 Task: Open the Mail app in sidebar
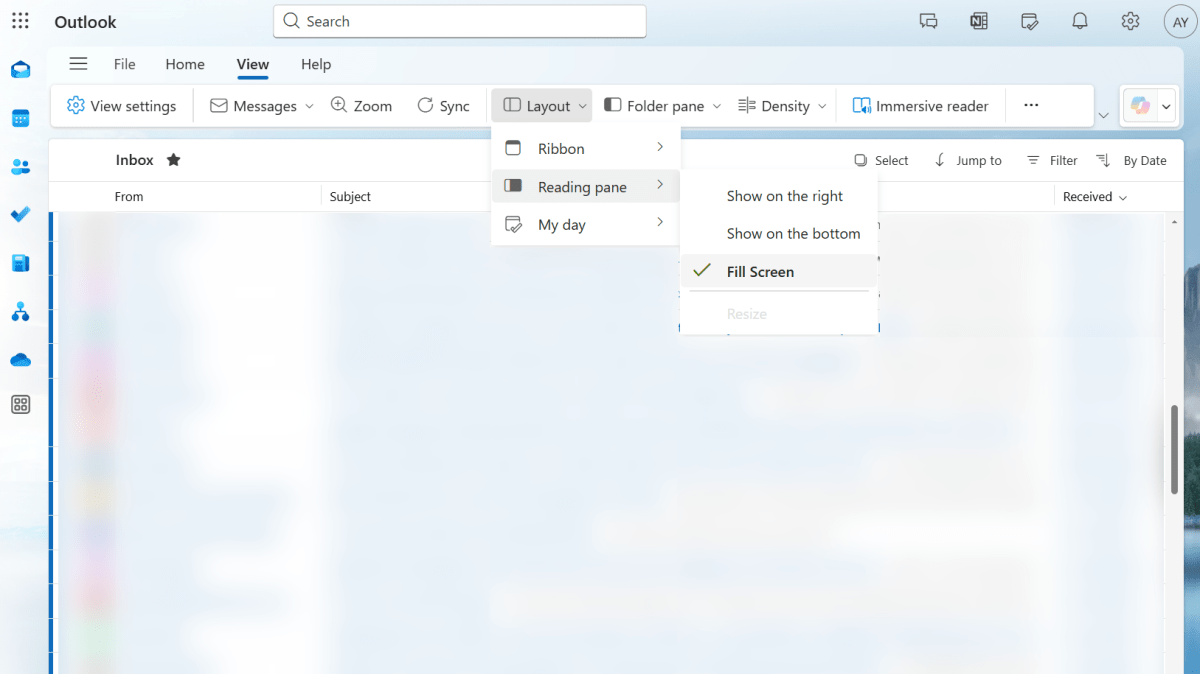point(20,70)
